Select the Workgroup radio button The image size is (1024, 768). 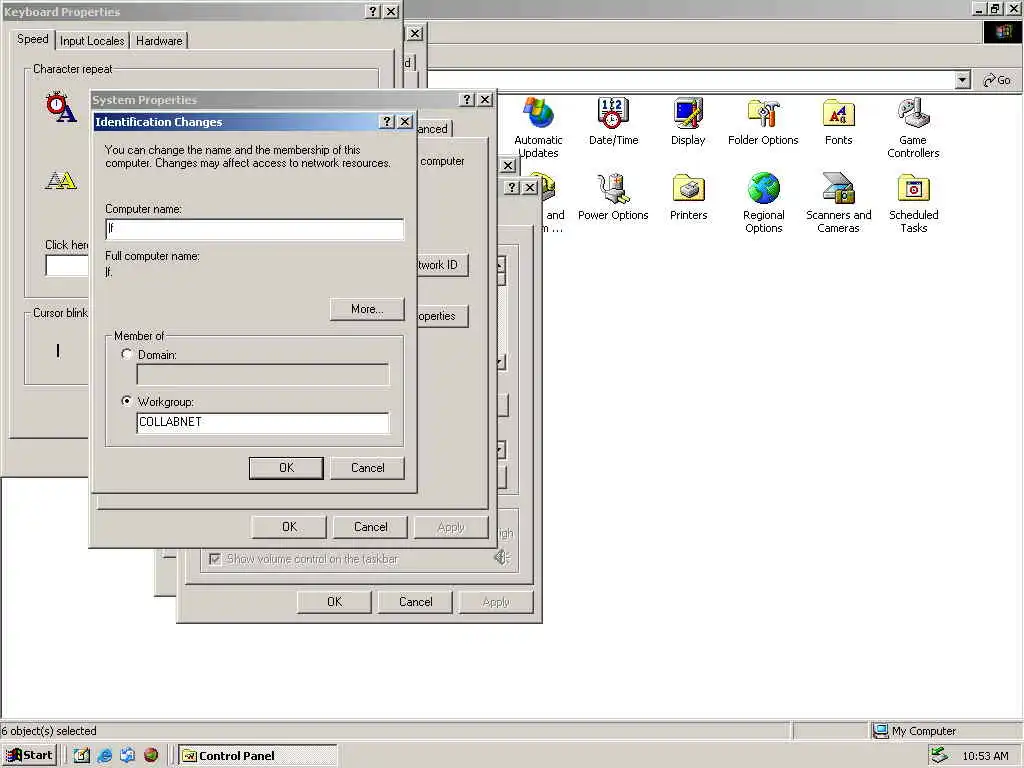[x=127, y=401]
